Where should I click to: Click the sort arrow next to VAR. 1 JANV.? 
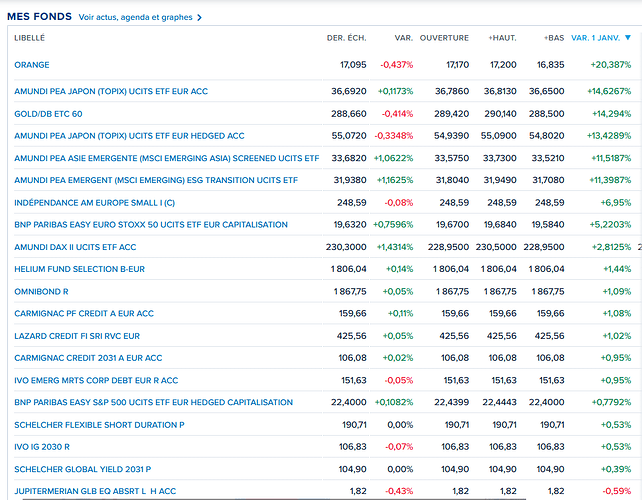[x=628, y=38]
